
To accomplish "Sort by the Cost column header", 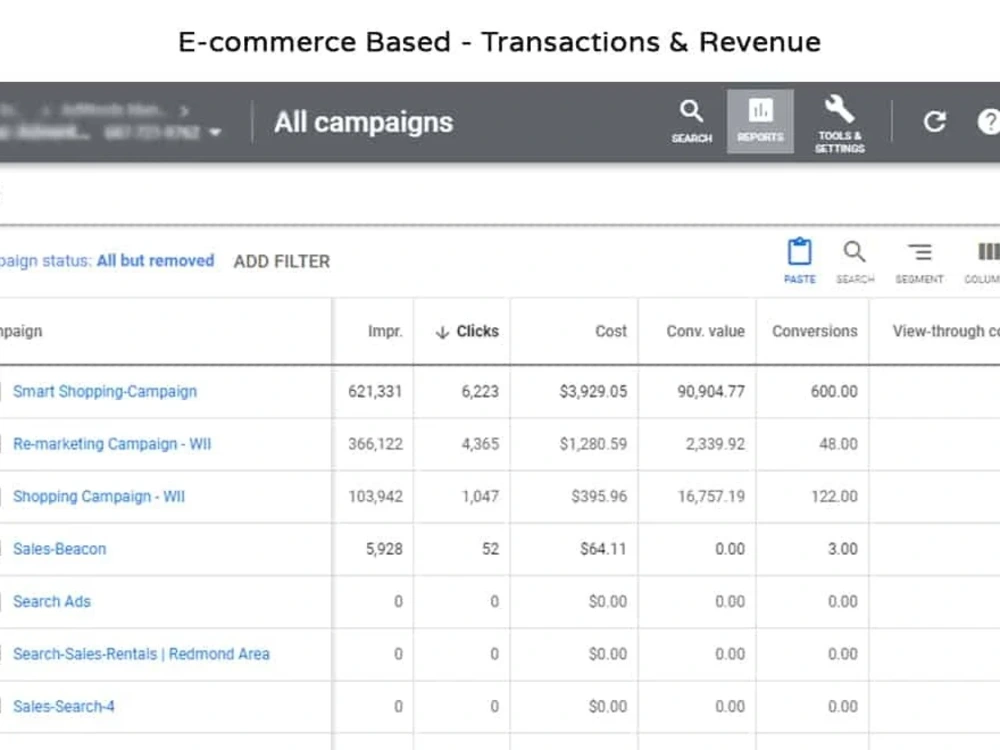I will (x=610, y=332).
